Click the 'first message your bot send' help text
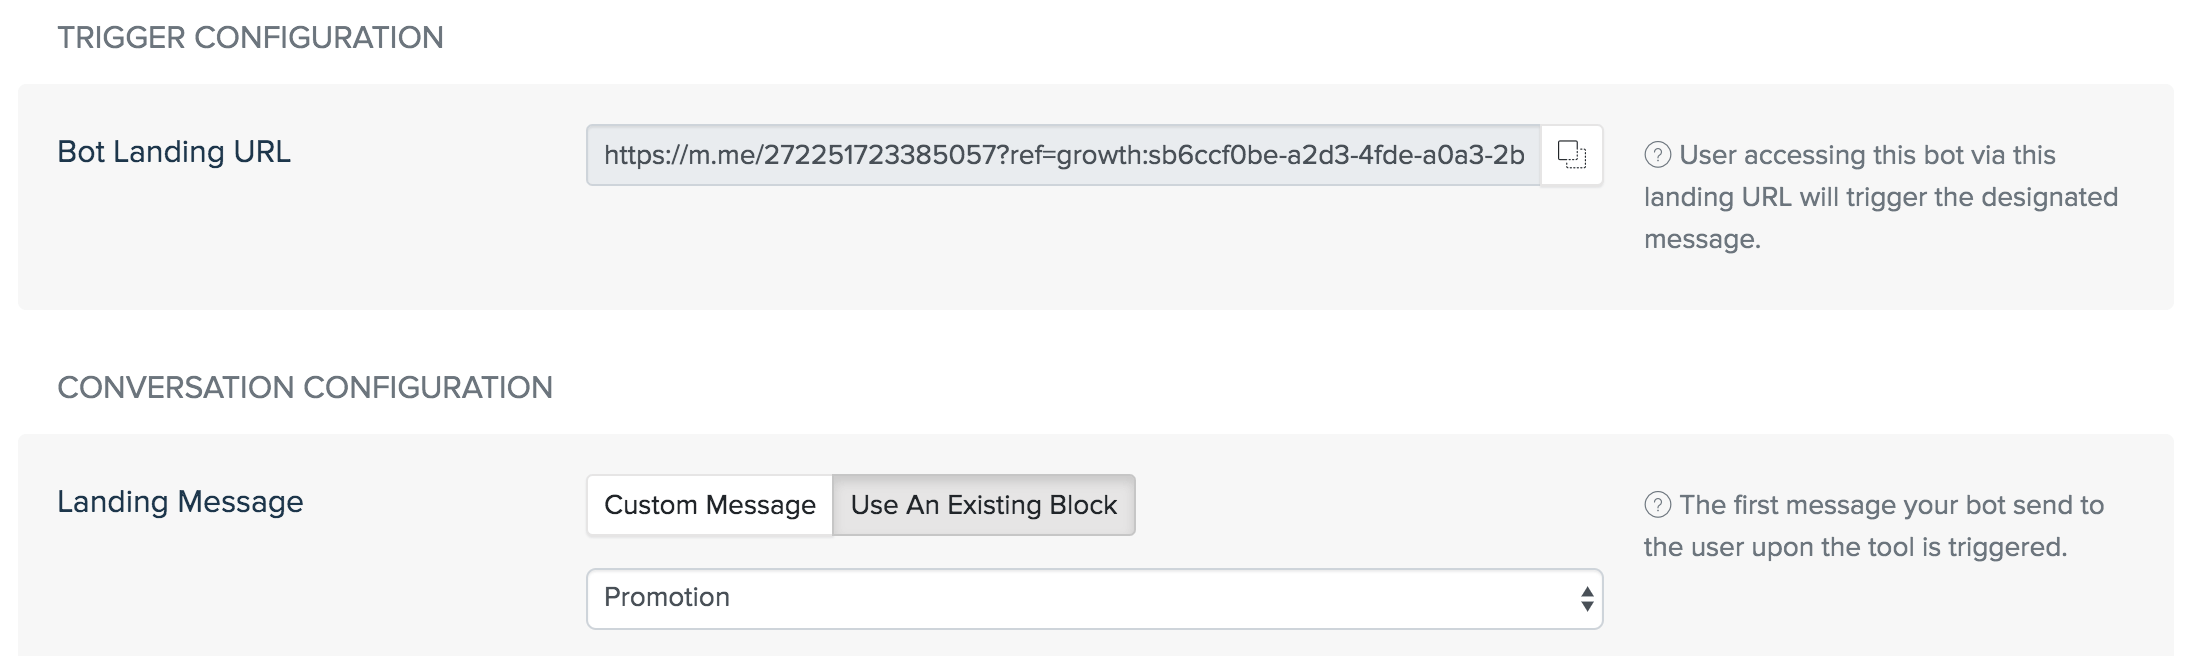The image size is (2198, 656). [1892, 505]
